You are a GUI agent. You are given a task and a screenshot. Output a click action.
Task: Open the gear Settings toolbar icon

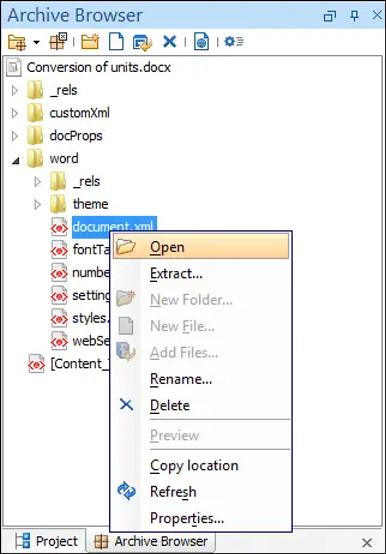coord(234,42)
